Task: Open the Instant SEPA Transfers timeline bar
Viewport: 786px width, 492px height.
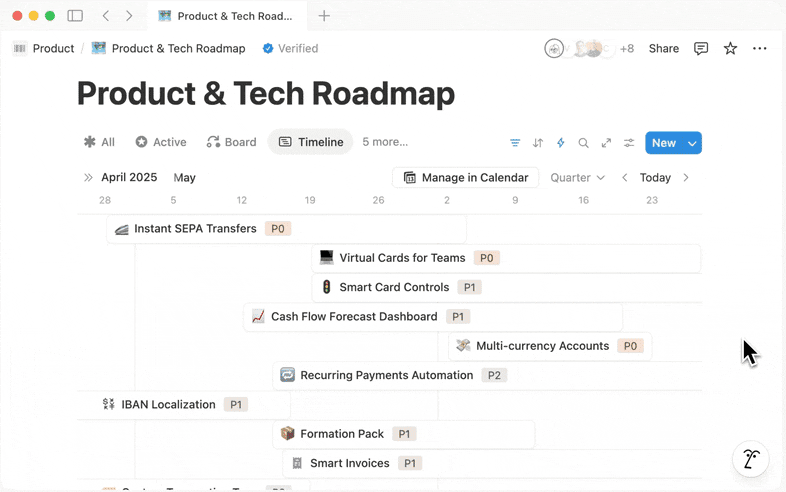Action: (x=286, y=229)
